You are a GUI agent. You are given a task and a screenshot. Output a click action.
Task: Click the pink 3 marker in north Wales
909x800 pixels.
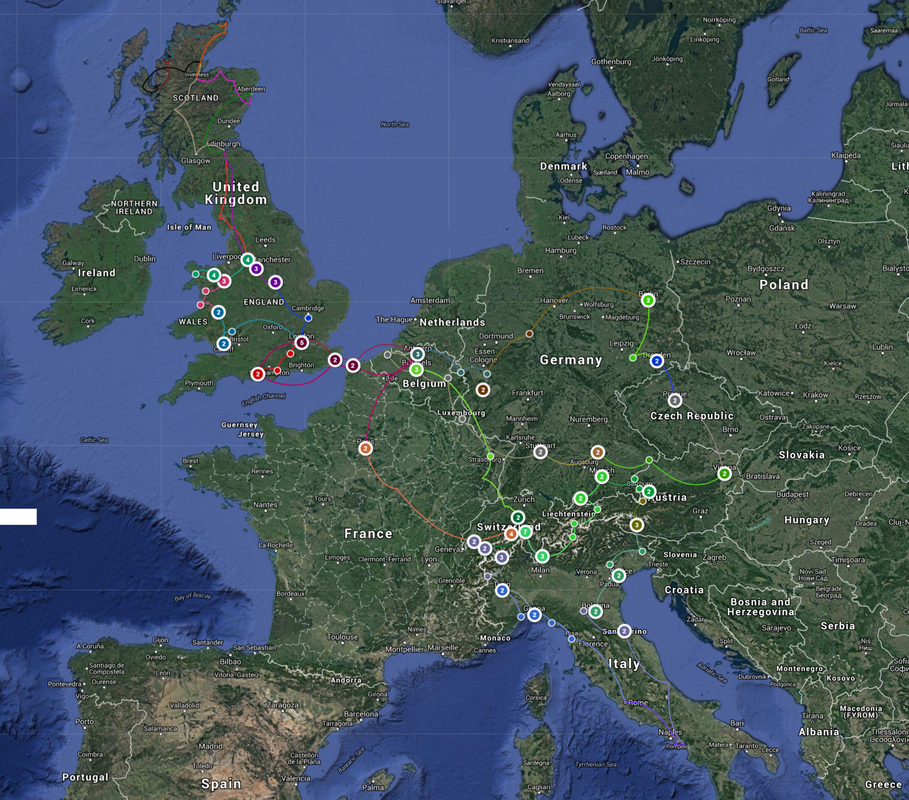tap(224, 282)
